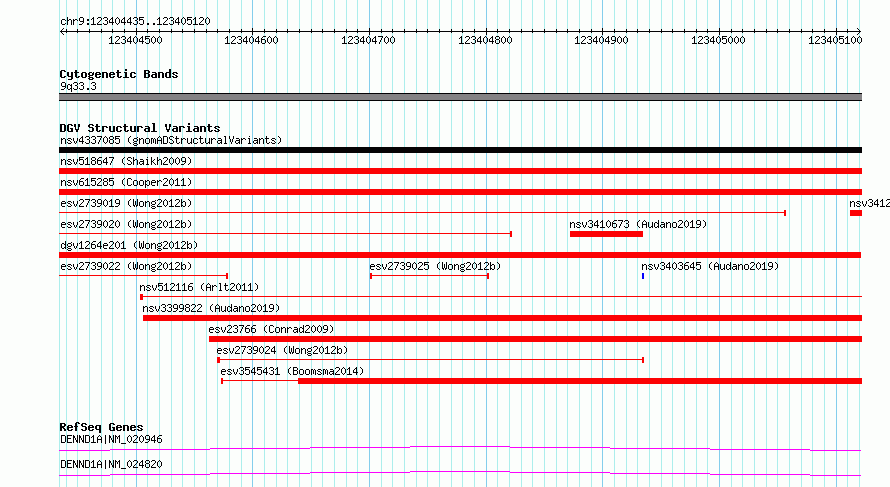
Task: Click the thick red esv3545431 bar
Action: [580, 381]
